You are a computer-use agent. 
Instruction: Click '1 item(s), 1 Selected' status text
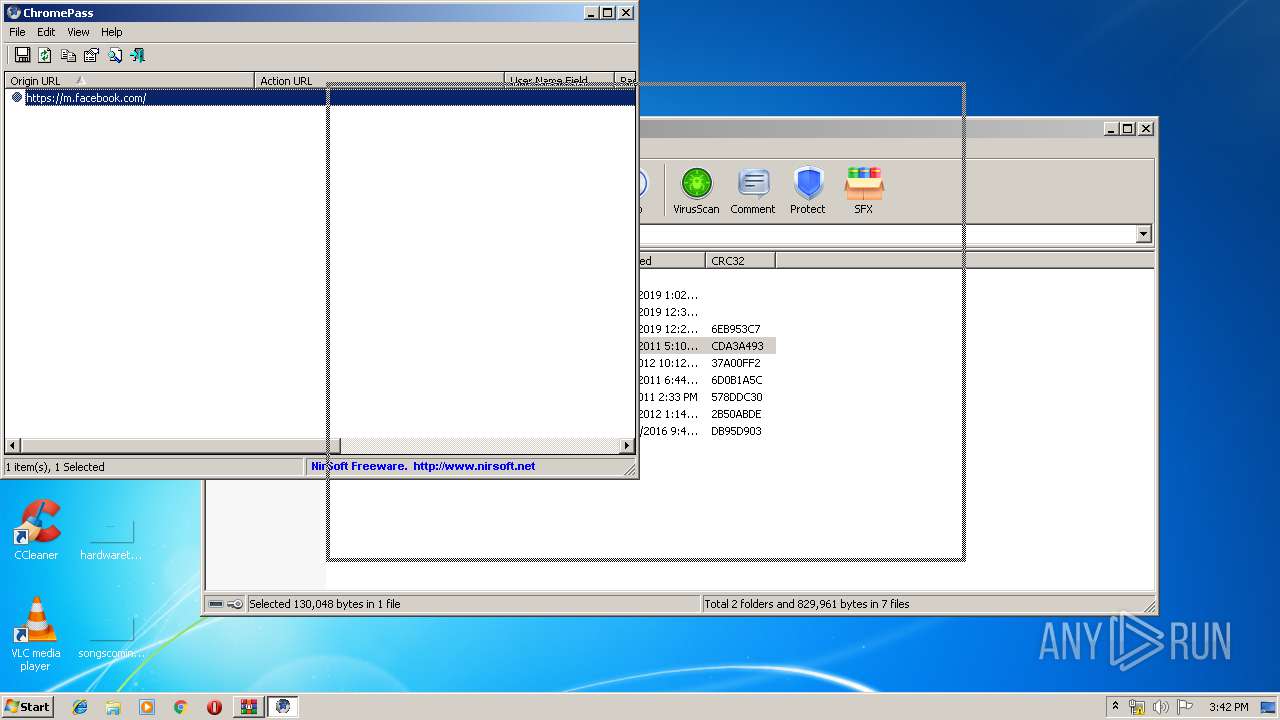56,467
